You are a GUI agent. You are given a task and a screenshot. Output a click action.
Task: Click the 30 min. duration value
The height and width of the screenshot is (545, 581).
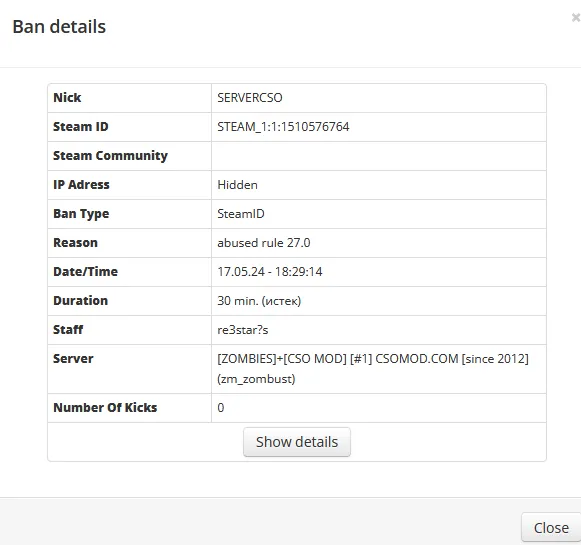pos(259,300)
